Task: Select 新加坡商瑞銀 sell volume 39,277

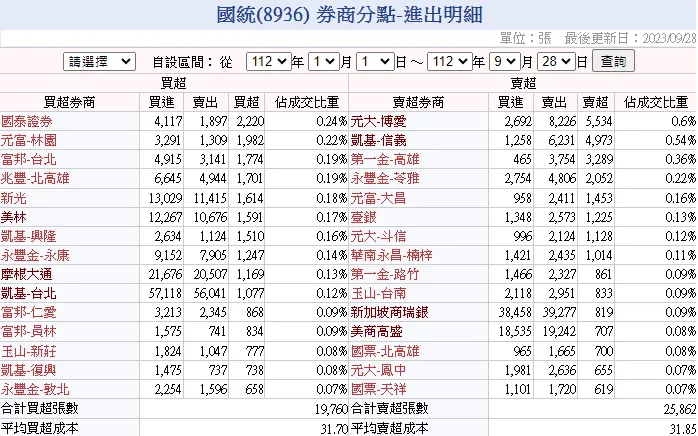Action: point(559,312)
